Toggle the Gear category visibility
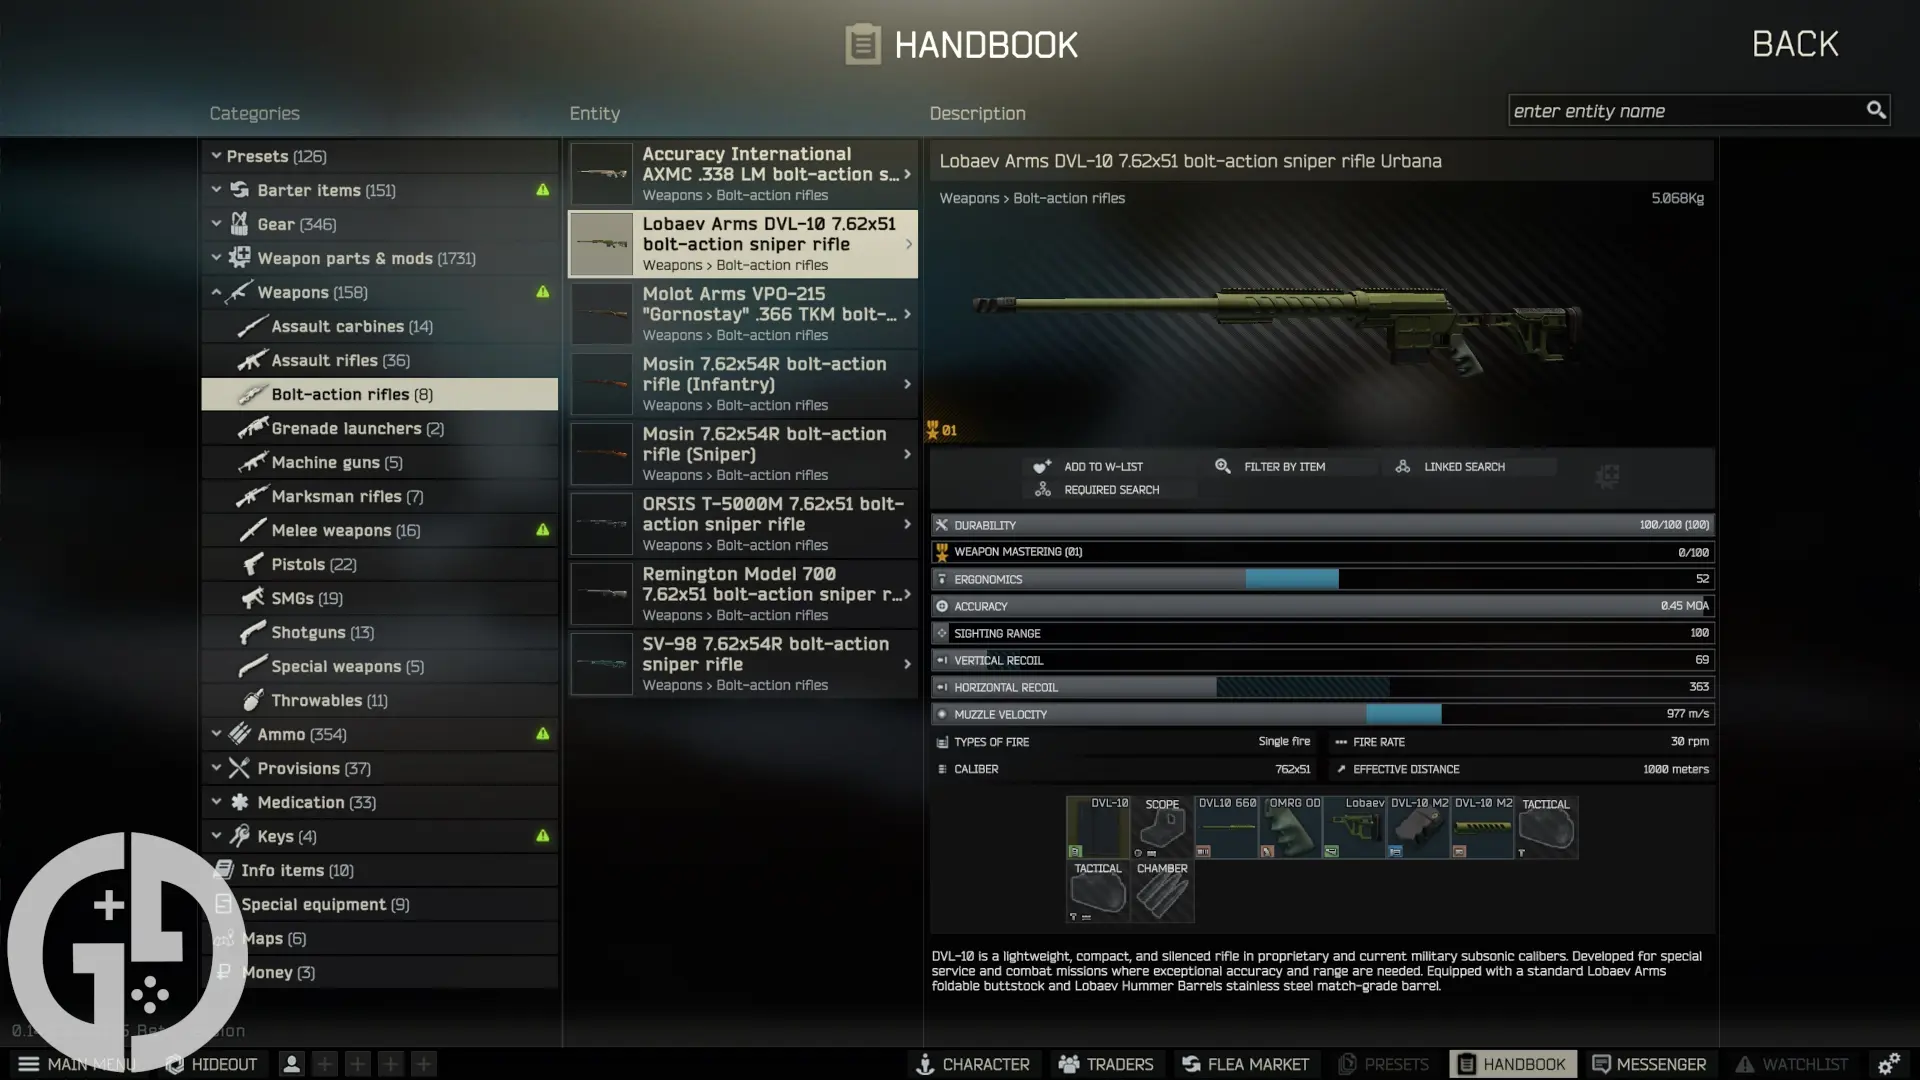1920x1080 pixels. point(216,223)
